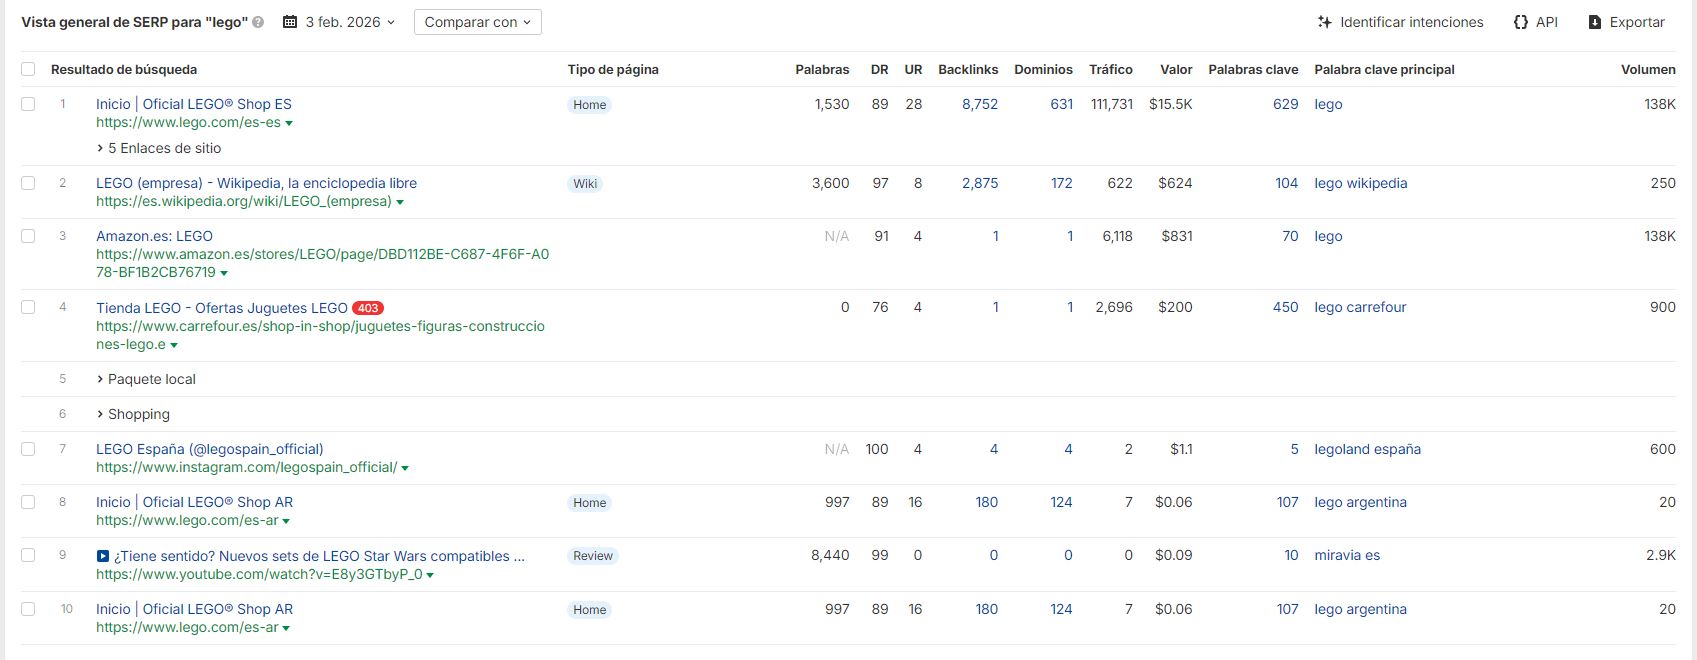Open the Amazon.es: LEGO result title
The width and height of the screenshot is (1697, 660).
click(154, 236)
